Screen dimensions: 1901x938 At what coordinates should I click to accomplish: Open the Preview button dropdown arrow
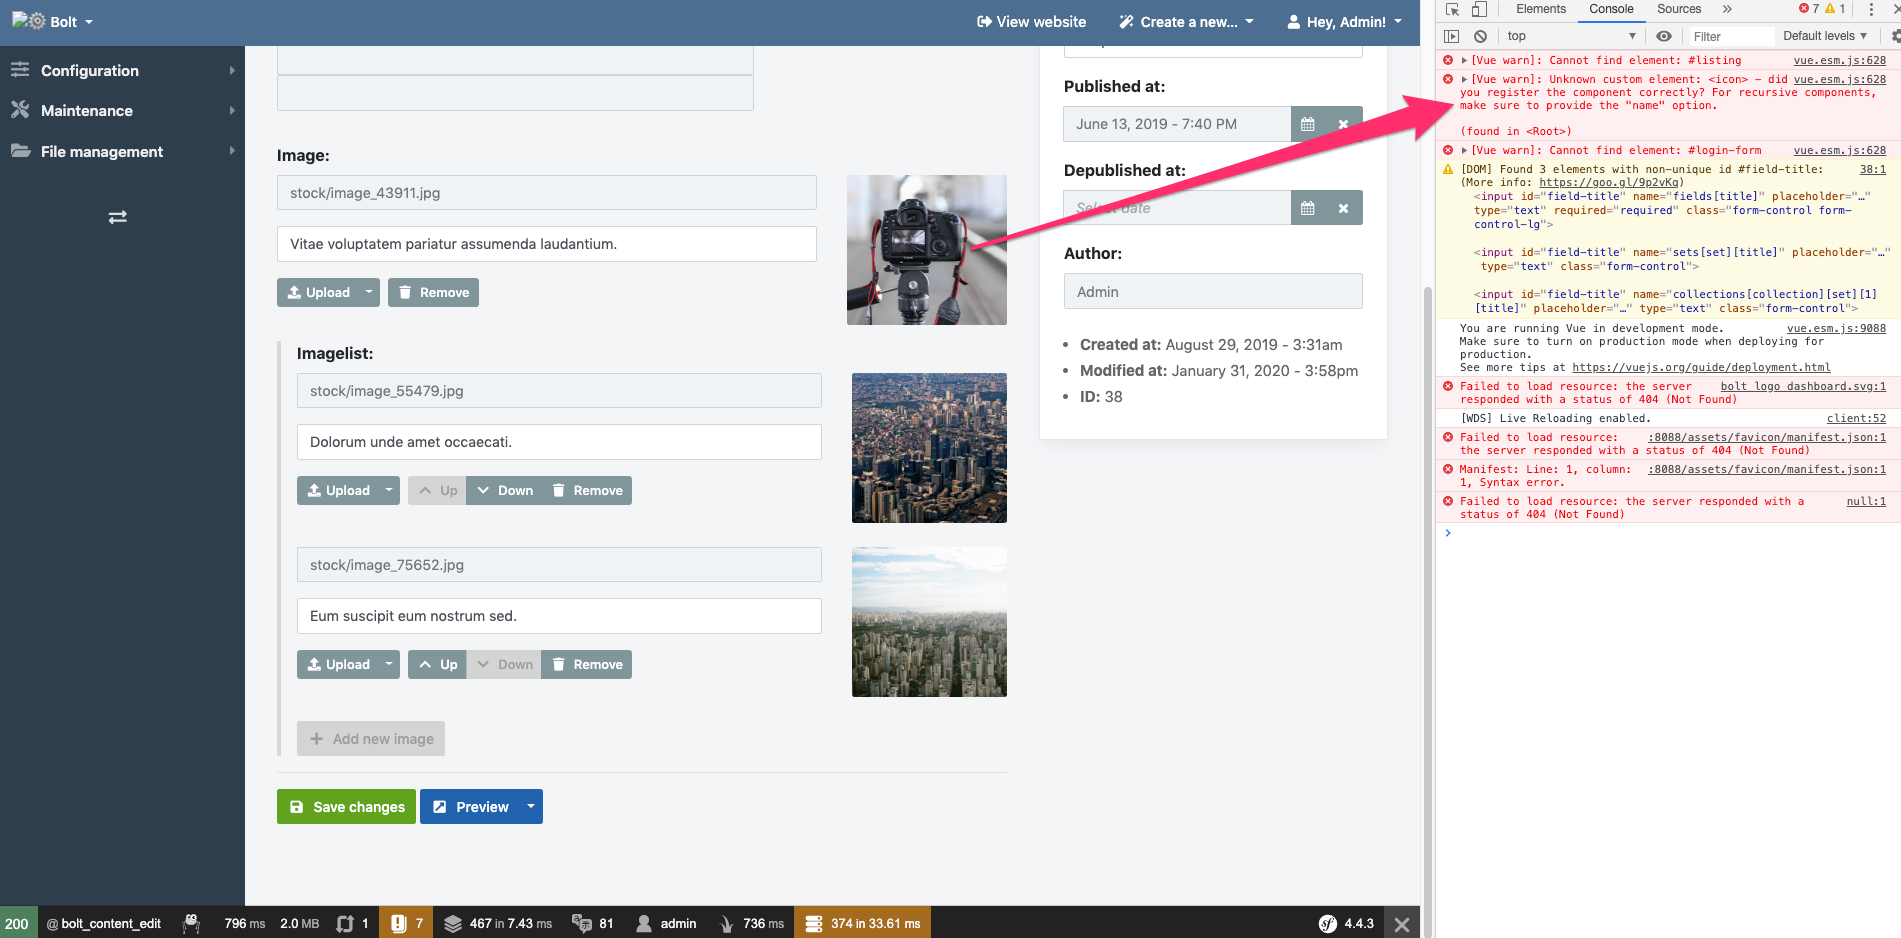click(531, 807)
